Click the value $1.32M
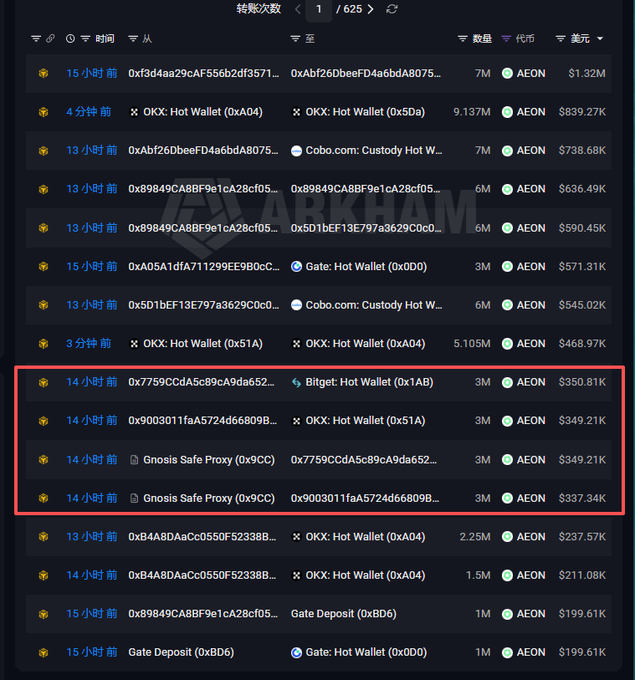Viewport: 635px width, 680px height. coord(587,73)
